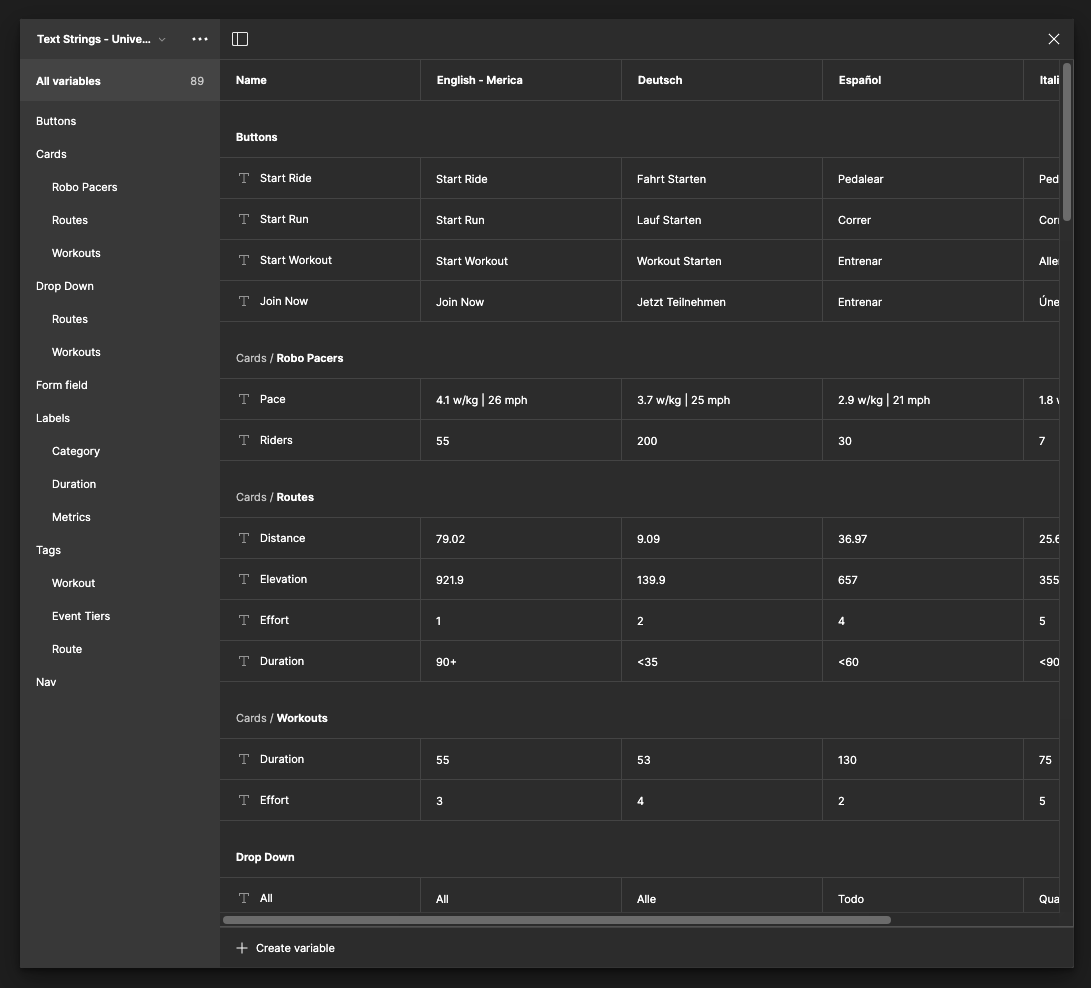
Task: Select the text icon next to Pace
Action: (x=244, y=399)
